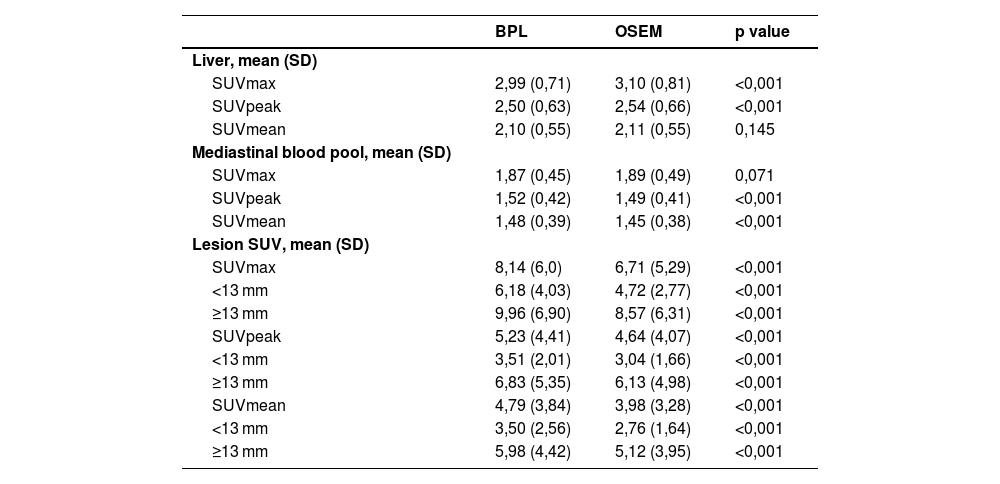Viewport: 1000px width, 484px height.
Task: Click the Liver SUVpeak row label
Action: click(x=246, y=107)
